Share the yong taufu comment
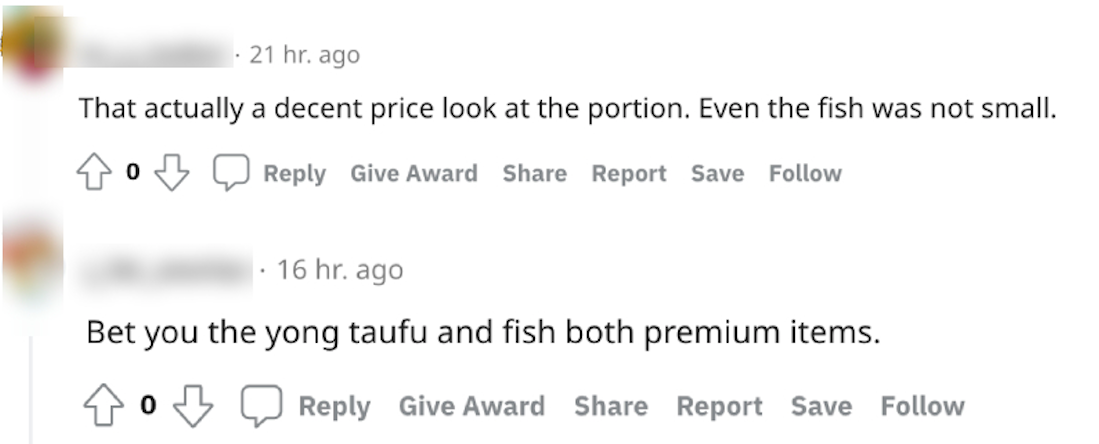The width and height of the screenshot is (1099, 444). (x=610, y=406)
